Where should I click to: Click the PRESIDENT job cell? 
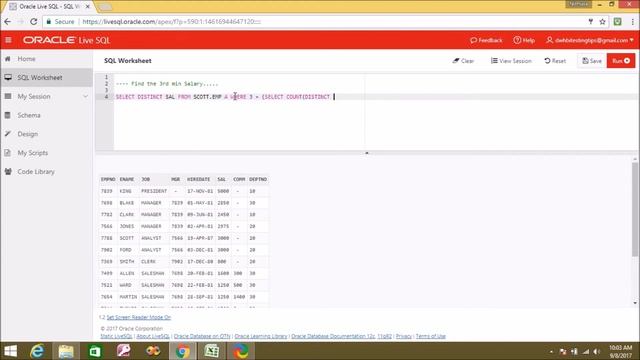click(154, 191)
